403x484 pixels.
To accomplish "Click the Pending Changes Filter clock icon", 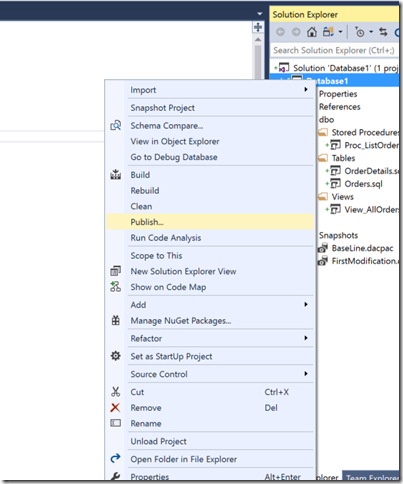I will tap(360, 32).
